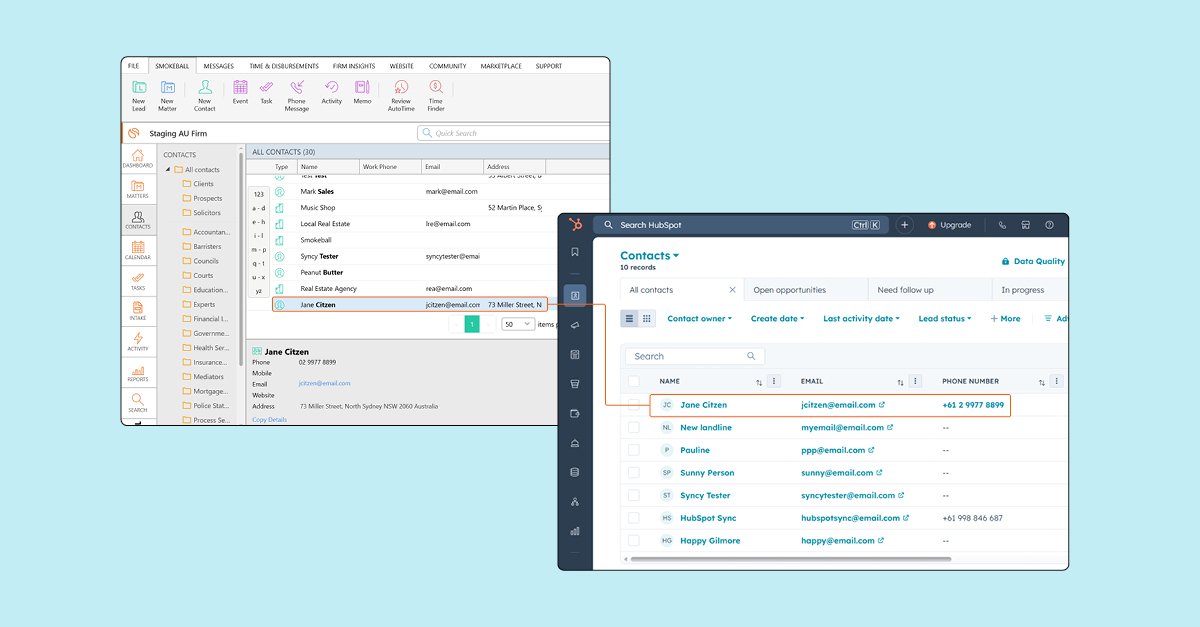Open the Create date filter dropdown

[779, 319]
